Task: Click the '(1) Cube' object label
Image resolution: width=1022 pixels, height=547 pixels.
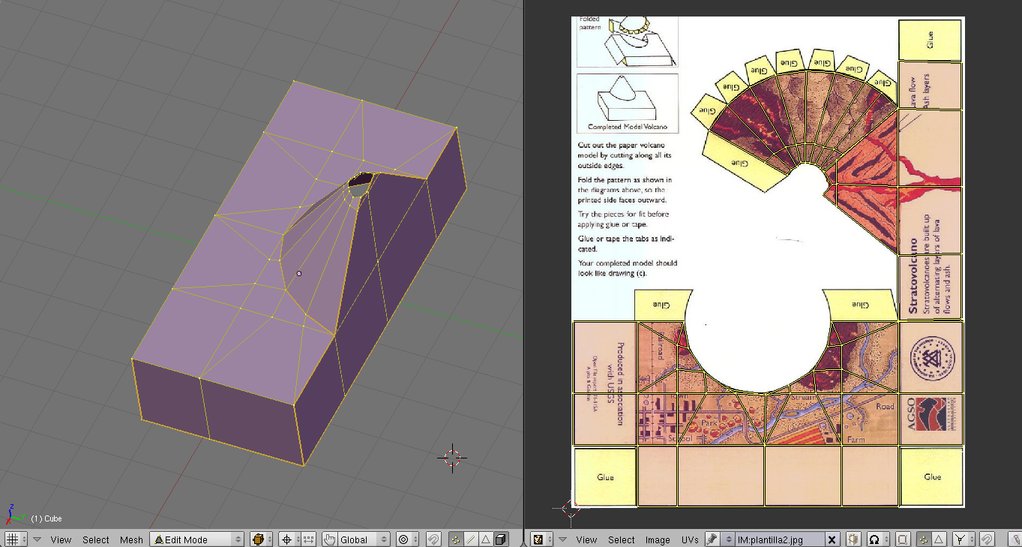Action: pos(46,519)
